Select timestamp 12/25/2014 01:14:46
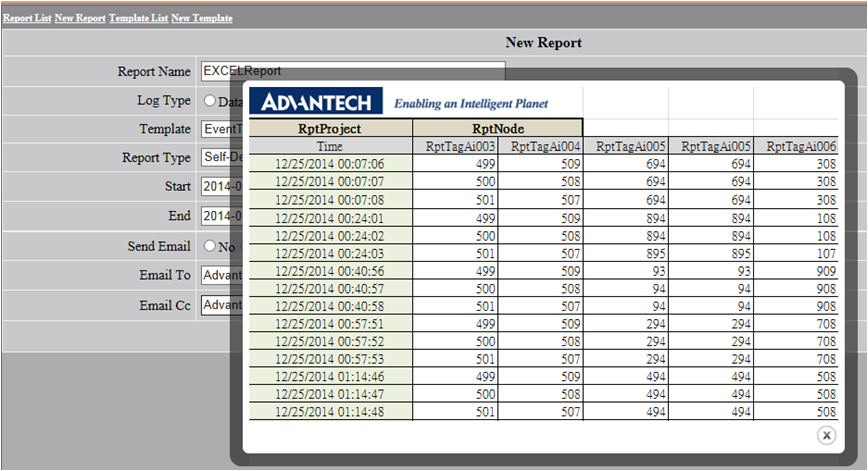Viewport: 868px width, 471px height. click(330, 377)
